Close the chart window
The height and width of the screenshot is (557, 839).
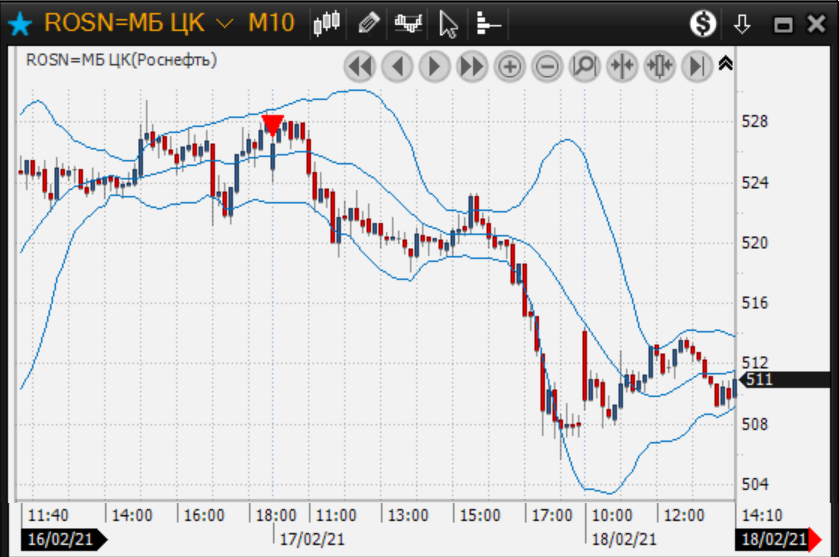(817, 24)
